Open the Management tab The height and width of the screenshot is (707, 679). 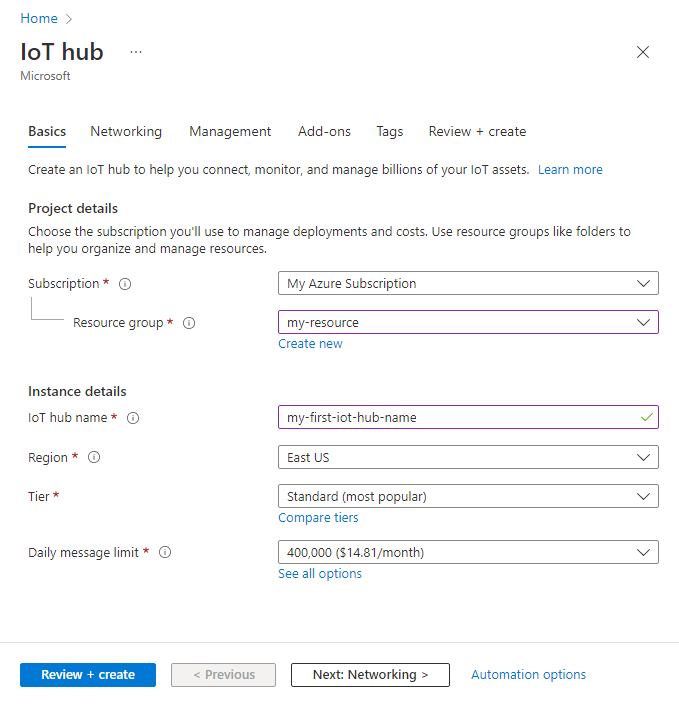[x=230, y=132]
